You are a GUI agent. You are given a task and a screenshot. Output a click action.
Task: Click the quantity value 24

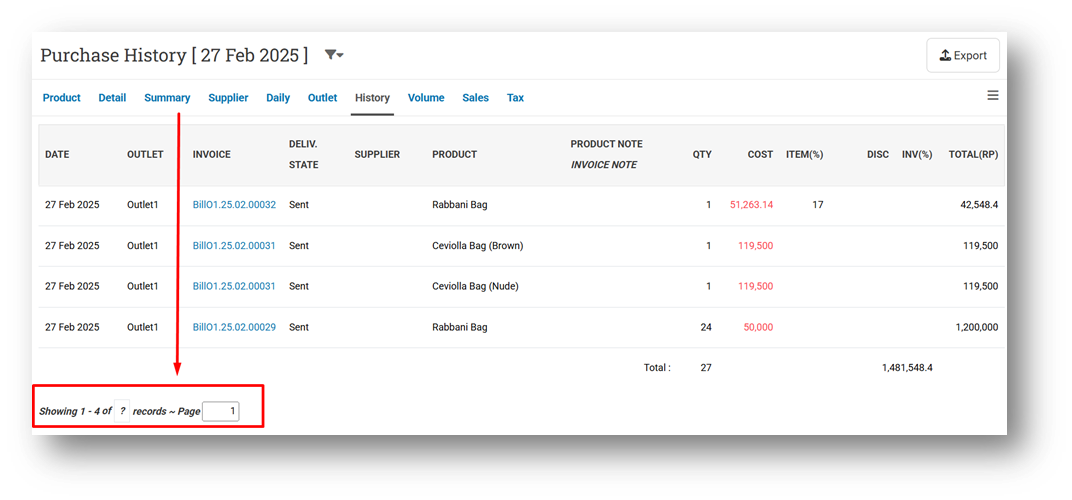click(x=706, y=327)
